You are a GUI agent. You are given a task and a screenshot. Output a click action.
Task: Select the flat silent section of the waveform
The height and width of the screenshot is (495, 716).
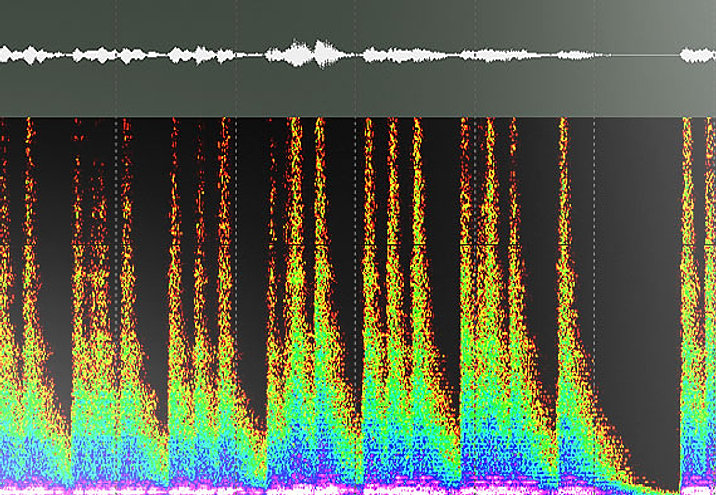coord(645,55)
